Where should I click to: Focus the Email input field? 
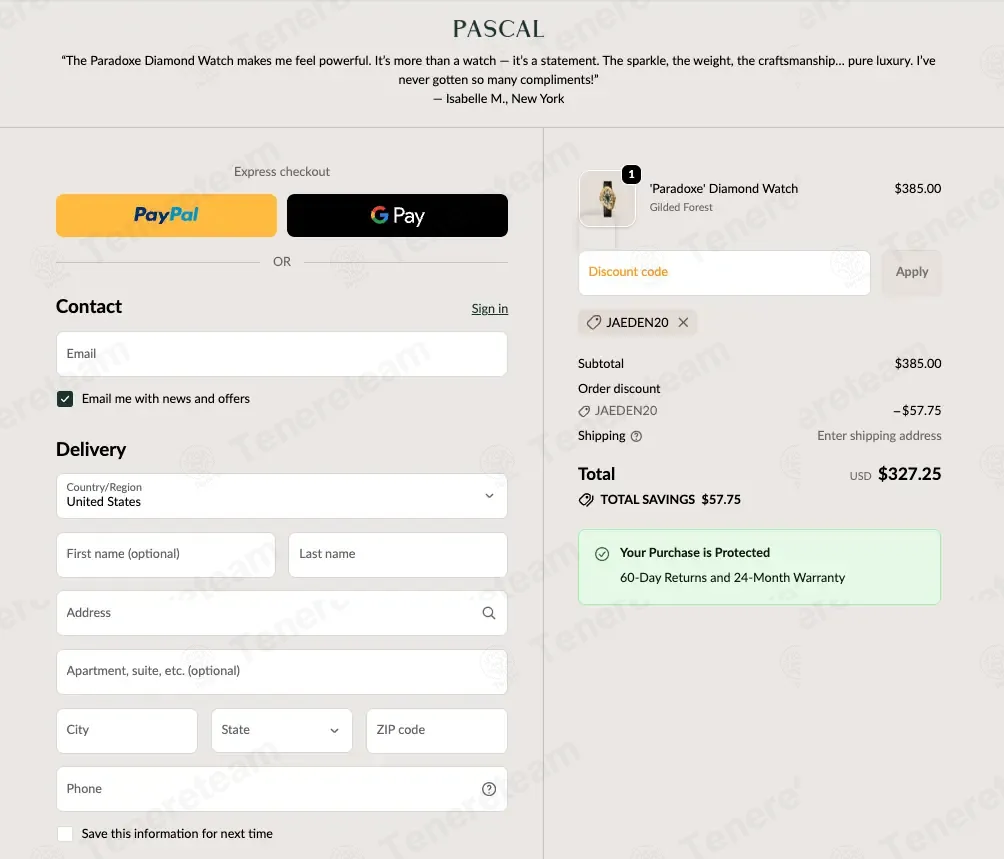coord(281,354)
